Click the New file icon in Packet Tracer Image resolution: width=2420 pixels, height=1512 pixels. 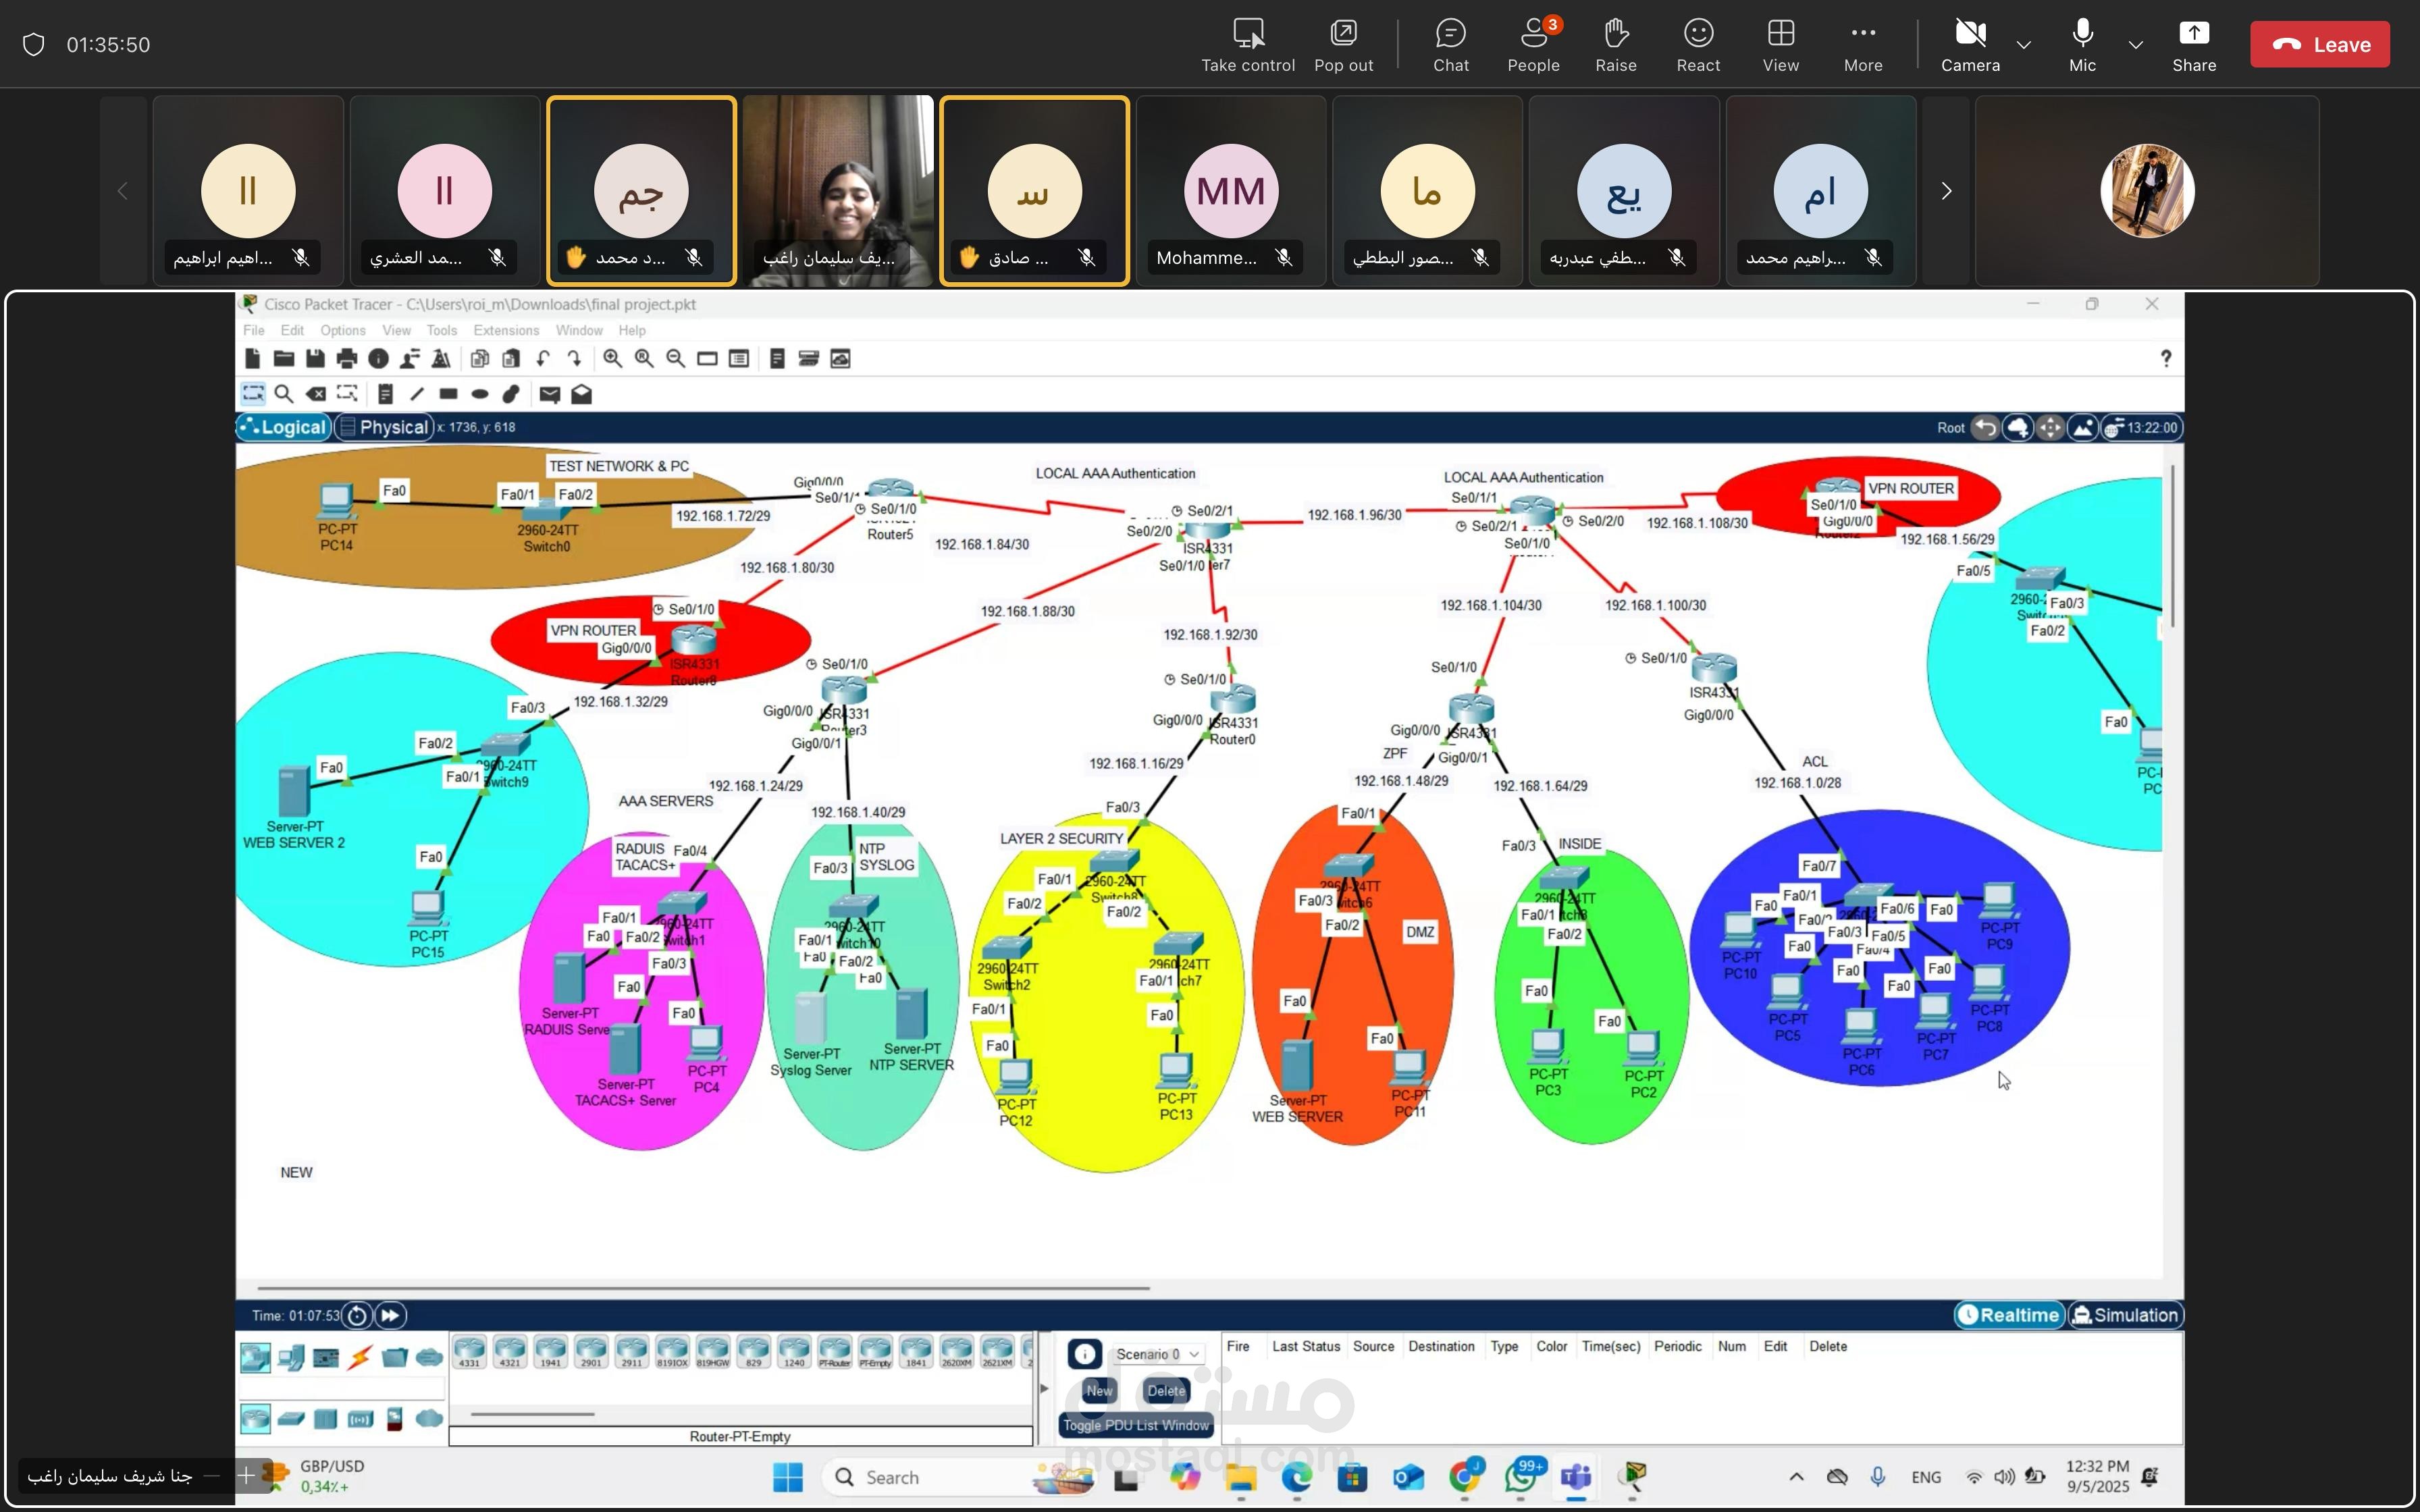252,359
